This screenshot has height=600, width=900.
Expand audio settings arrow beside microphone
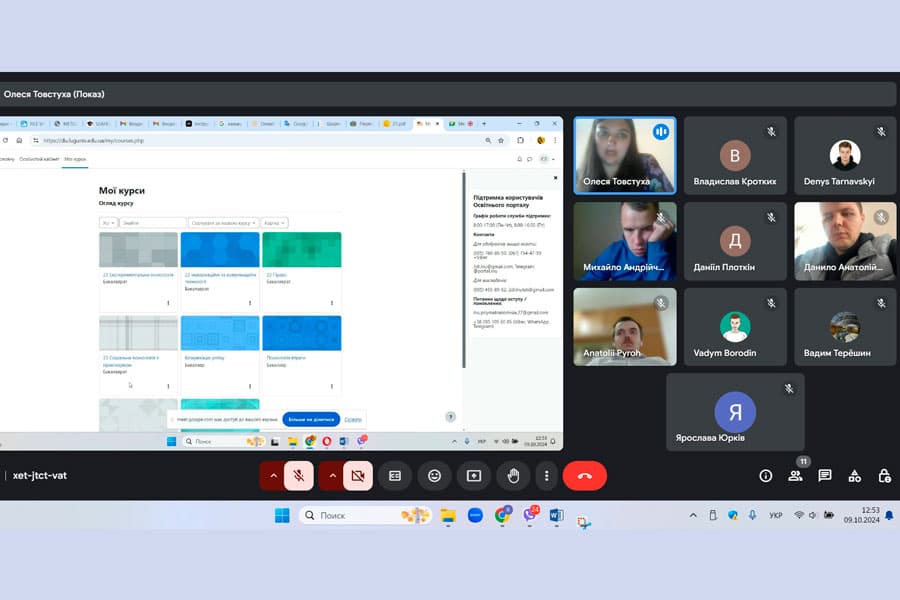tap(273, 475)
